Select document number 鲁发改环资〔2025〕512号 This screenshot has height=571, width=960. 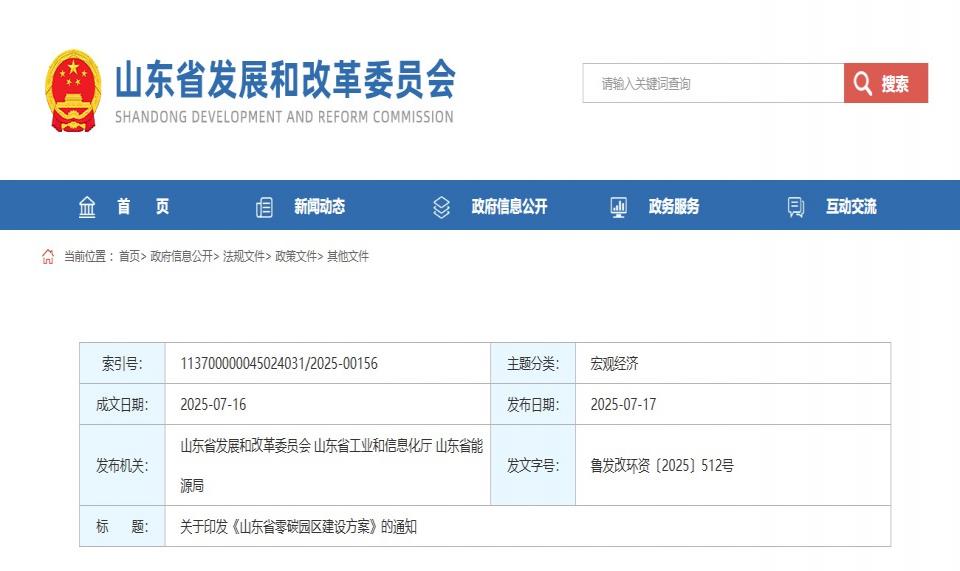click(662, 466)
